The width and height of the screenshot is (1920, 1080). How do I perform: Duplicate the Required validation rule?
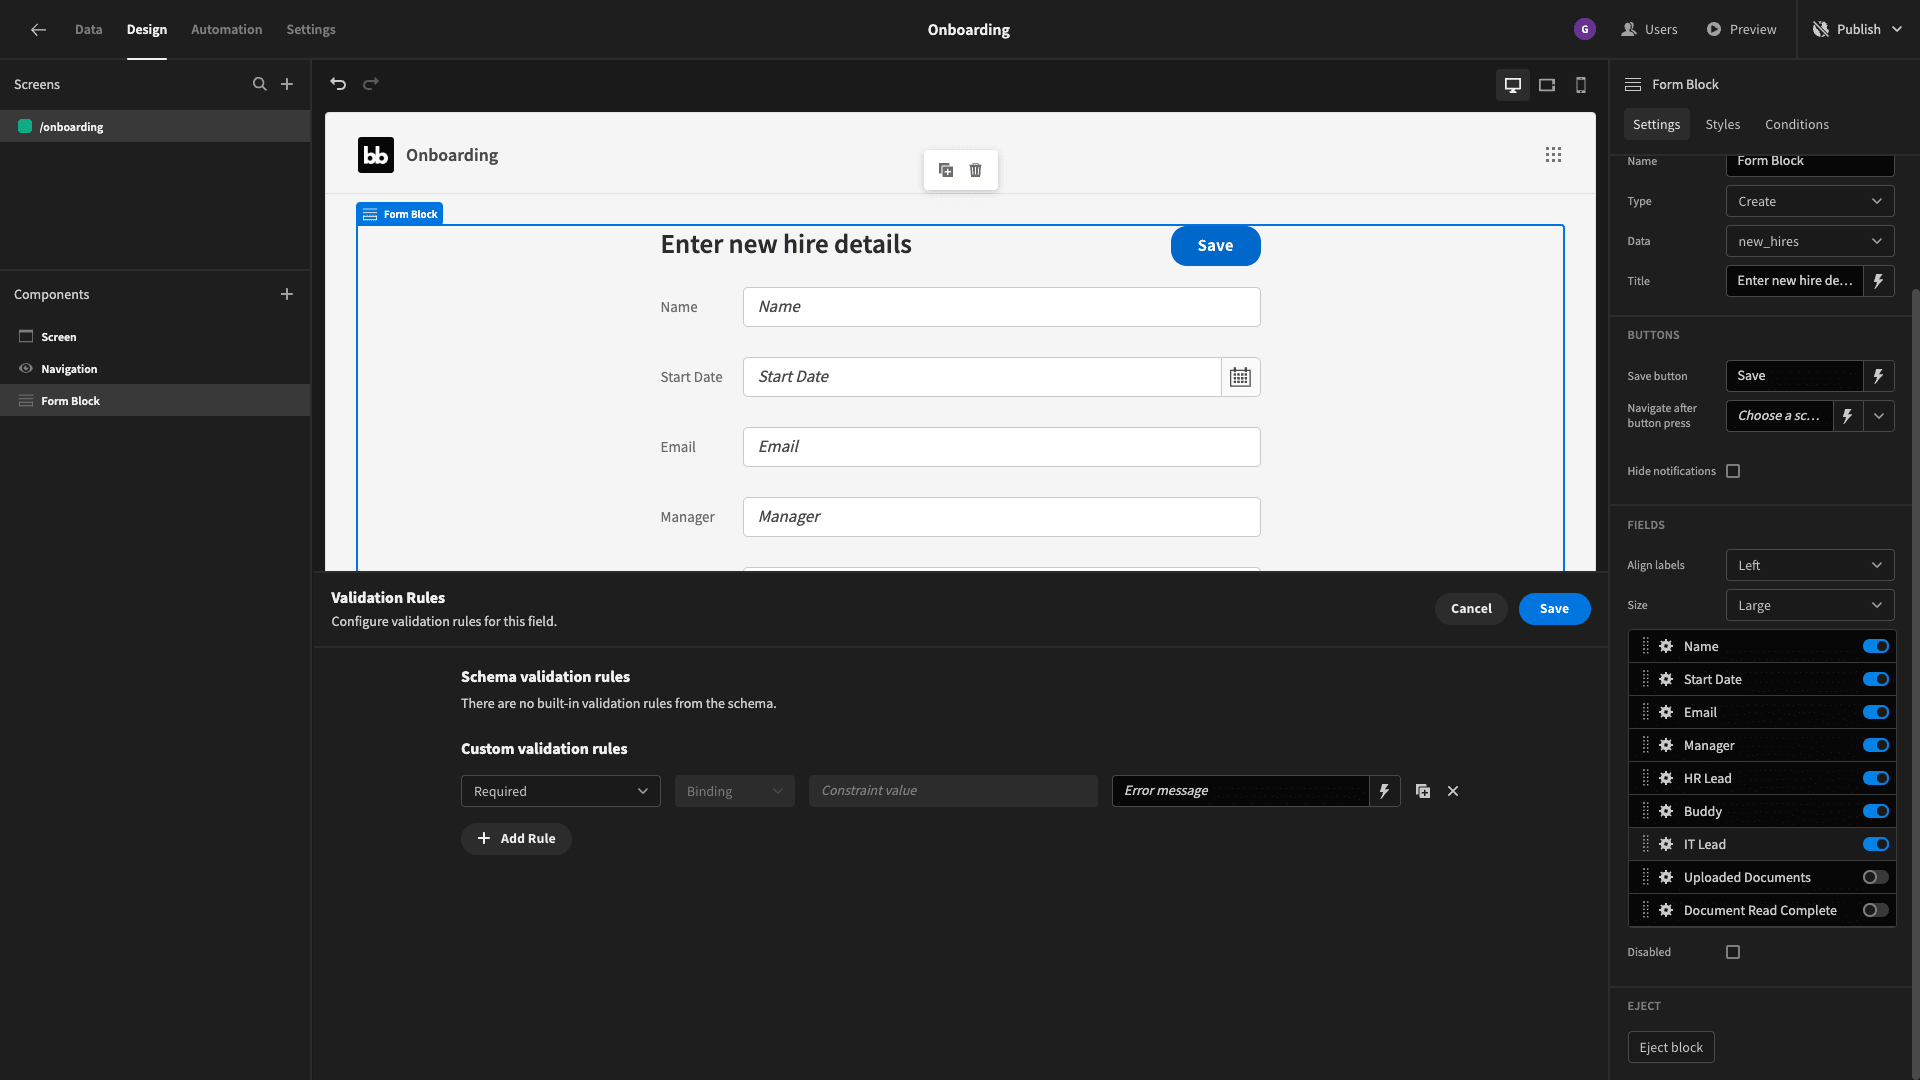(x=1423, y=791)
